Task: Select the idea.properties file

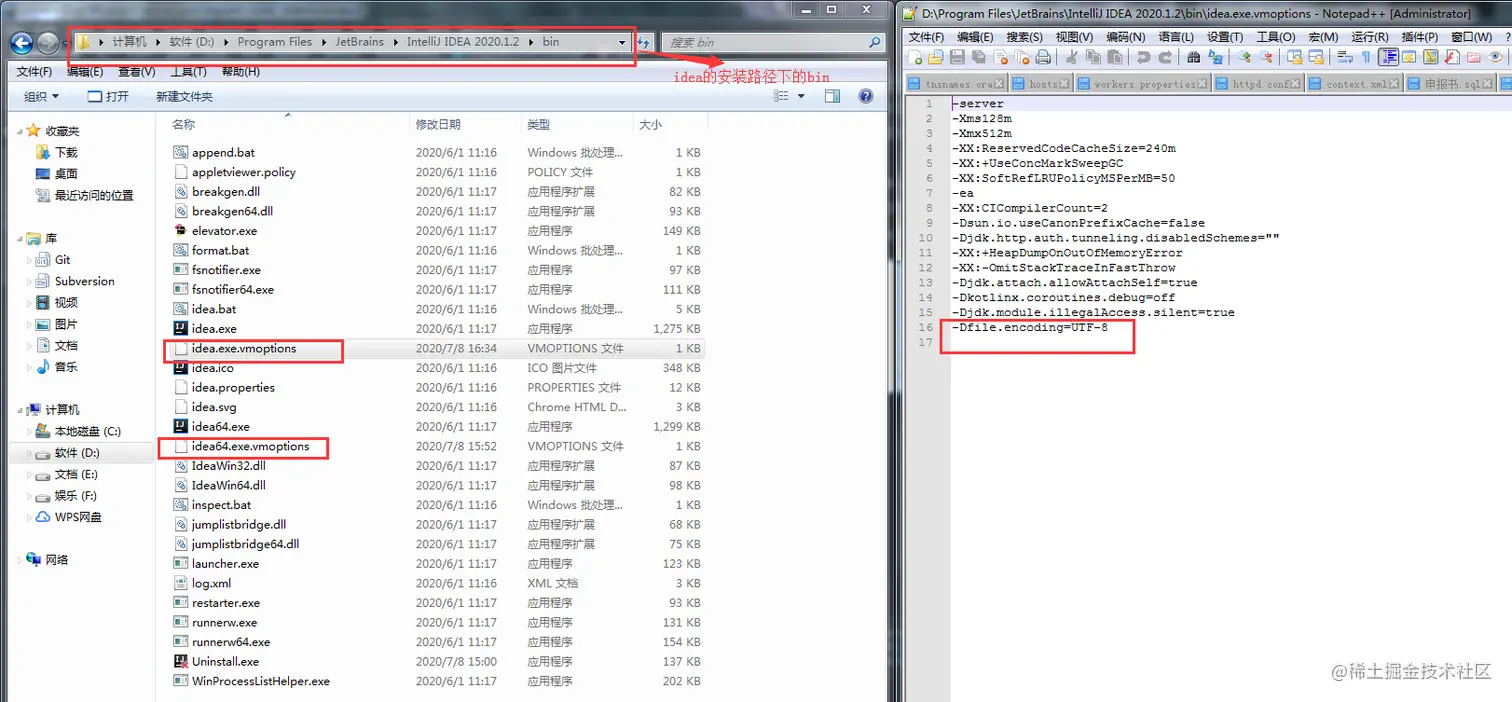Action: (x=233, y=387)
